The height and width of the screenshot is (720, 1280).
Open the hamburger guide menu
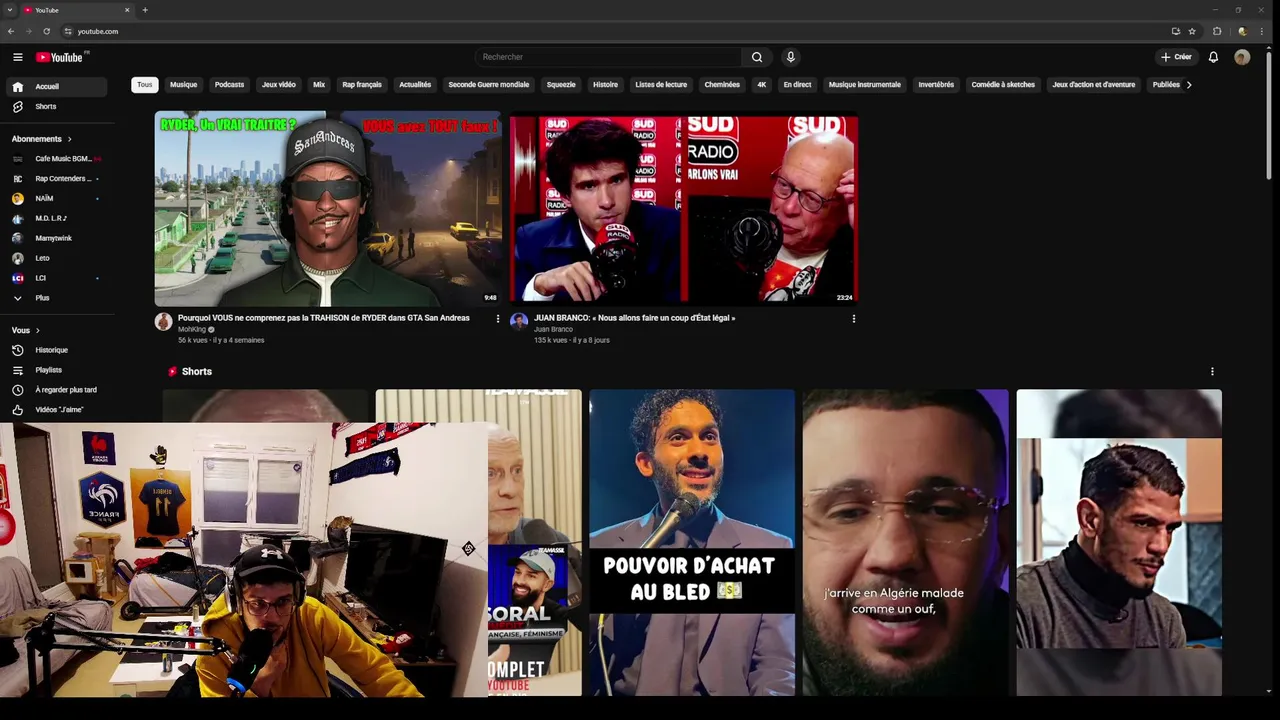click(17, 57)
